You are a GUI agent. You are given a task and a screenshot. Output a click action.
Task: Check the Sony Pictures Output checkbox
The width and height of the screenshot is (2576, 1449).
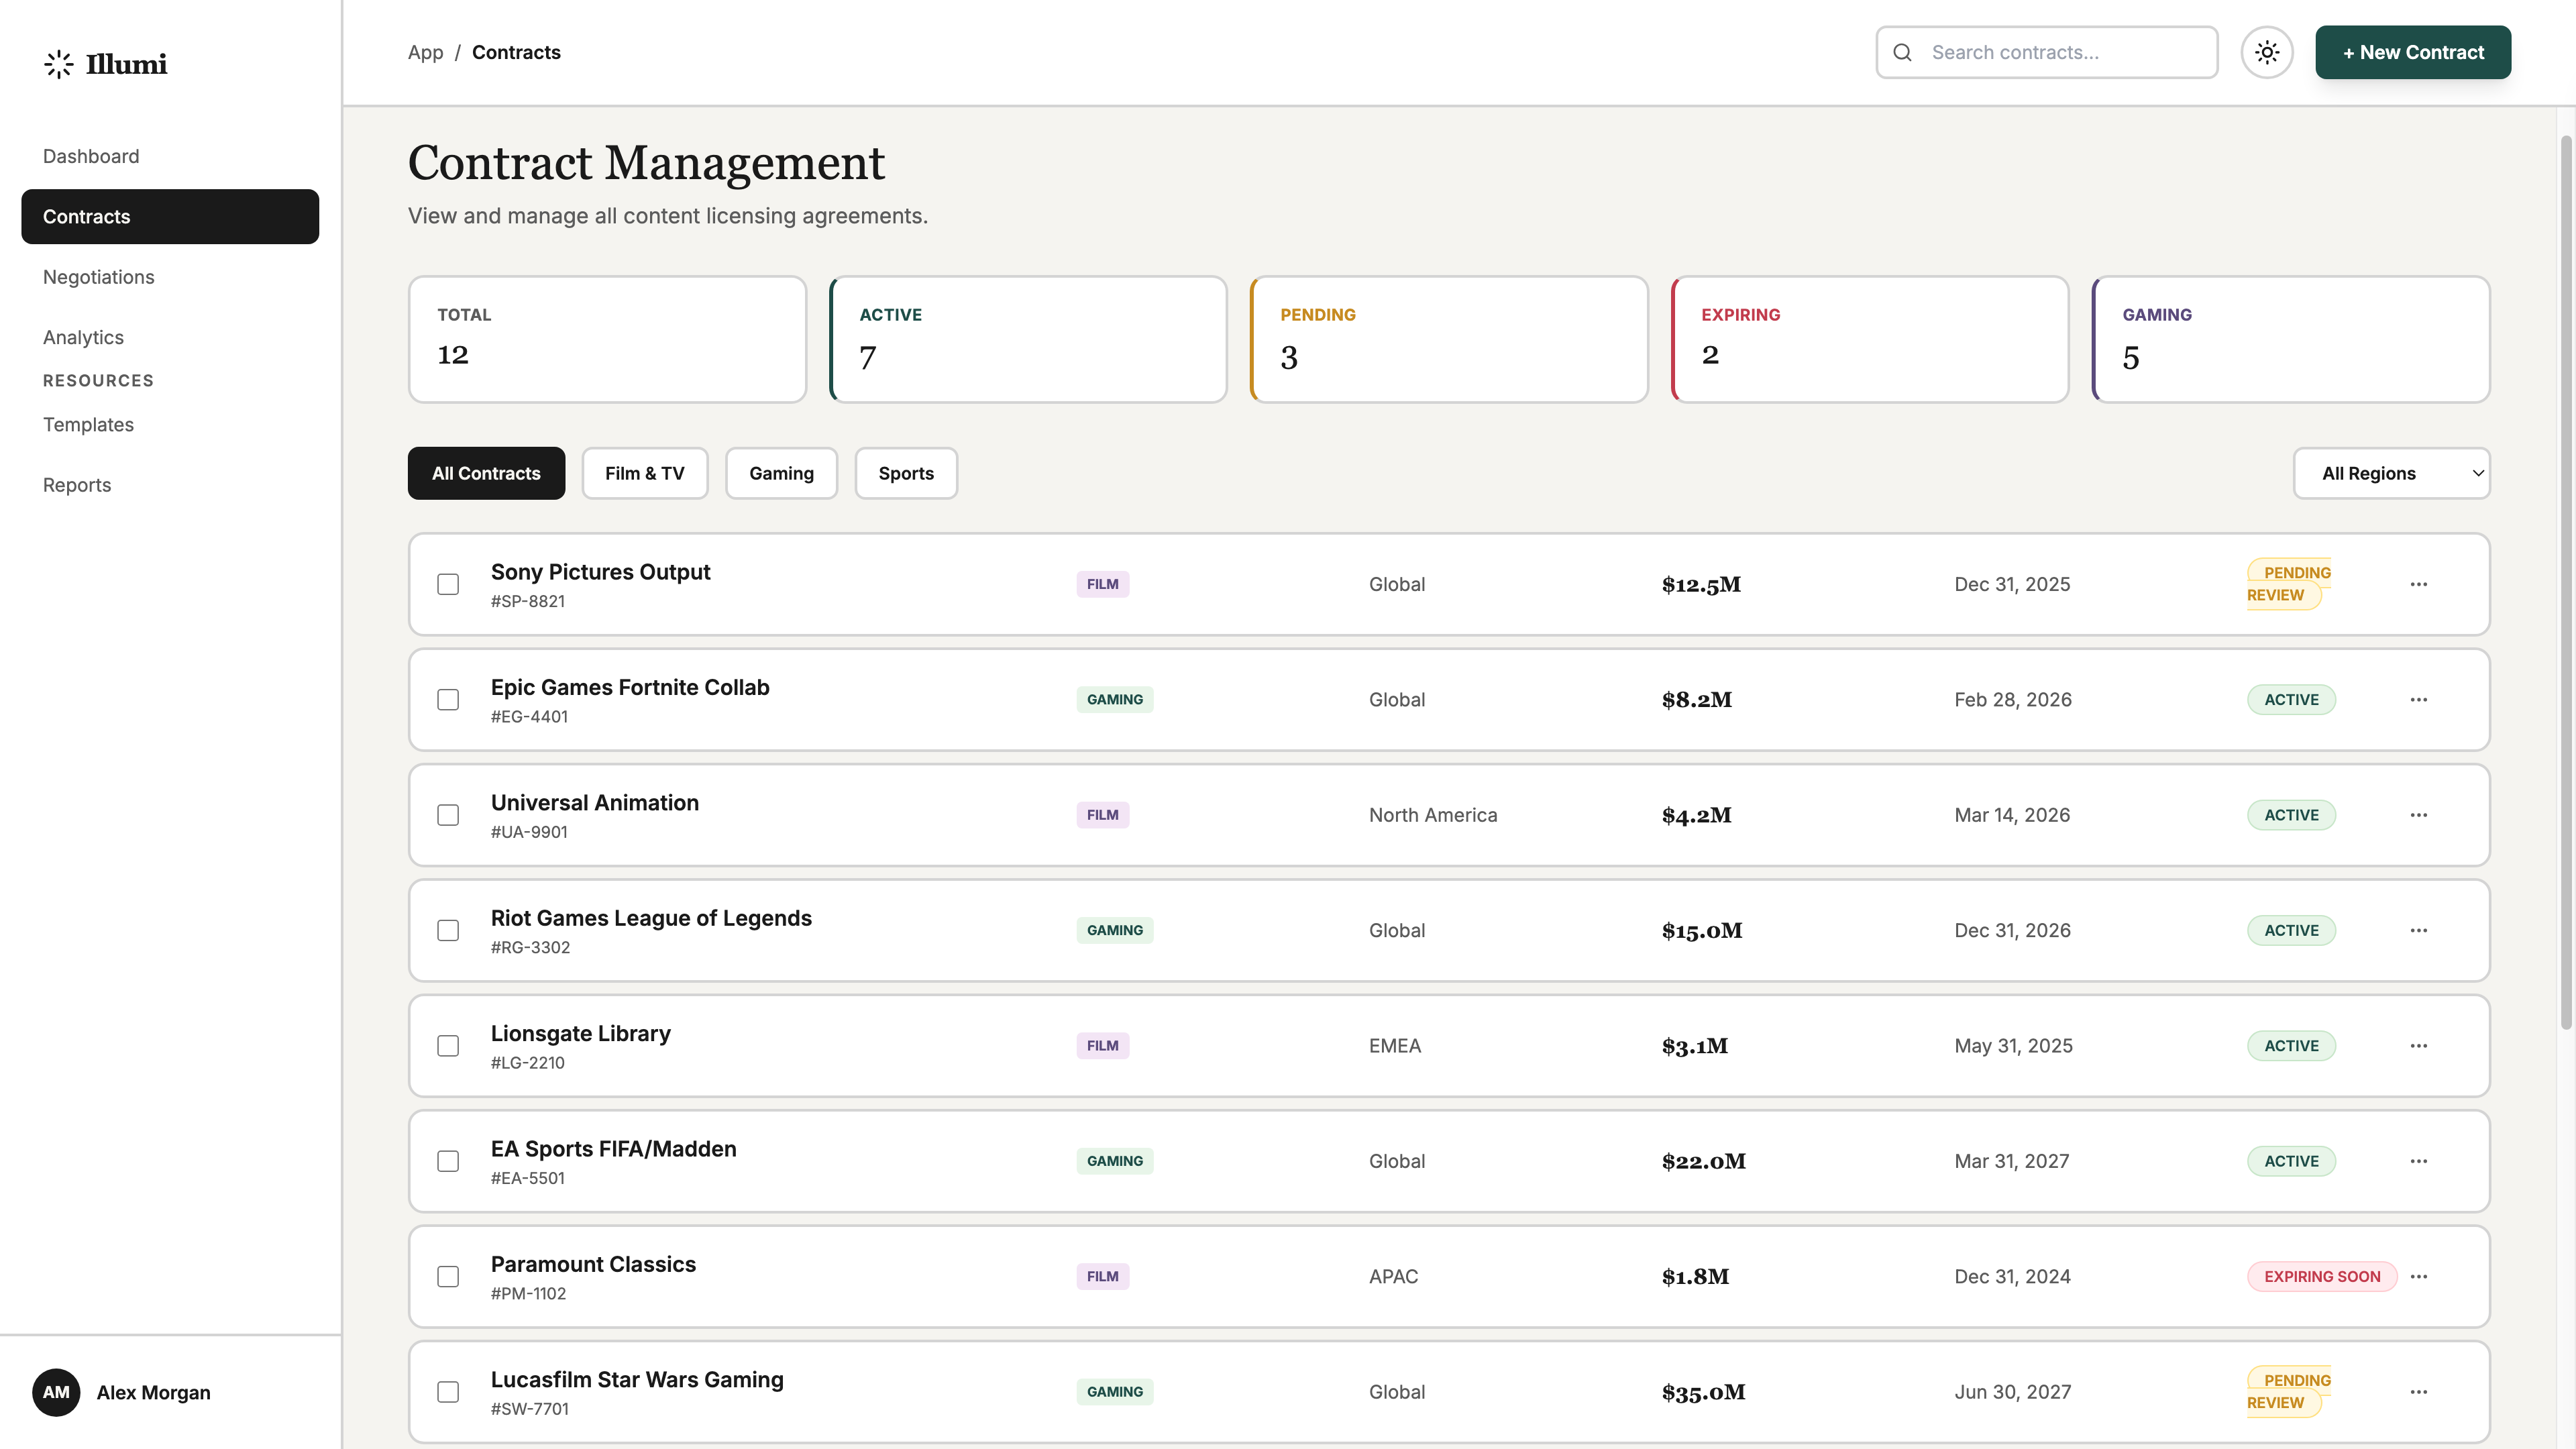448,584
